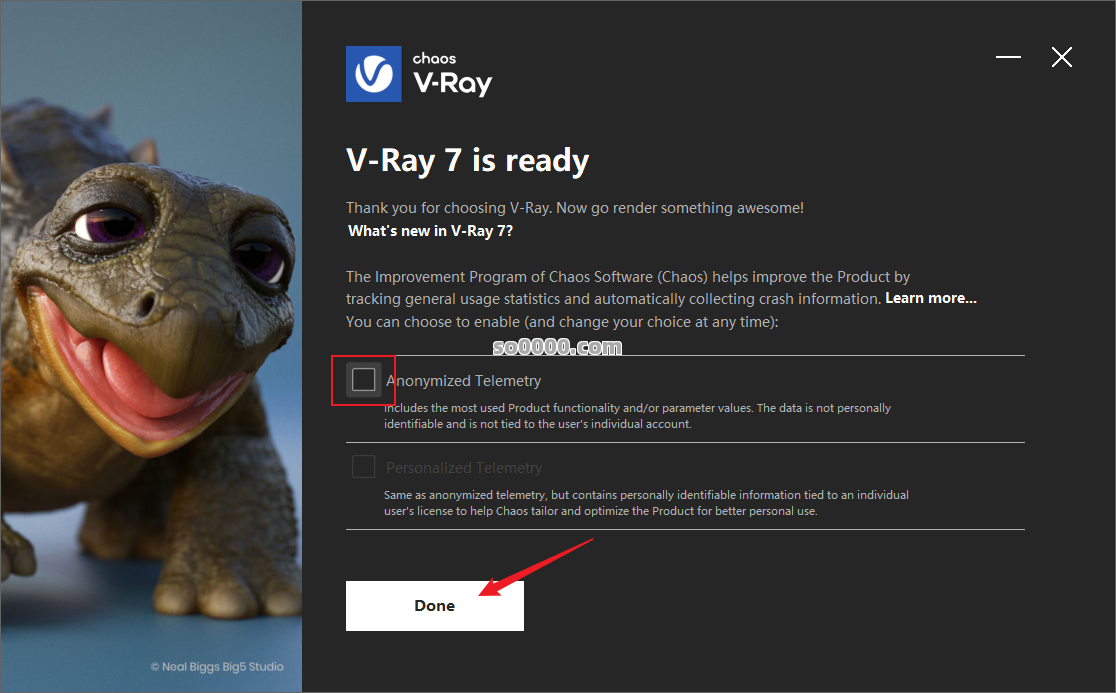Click the "You can choose to enable" sentence
This screenshot has height=693, width=1116.
[562, 322]
